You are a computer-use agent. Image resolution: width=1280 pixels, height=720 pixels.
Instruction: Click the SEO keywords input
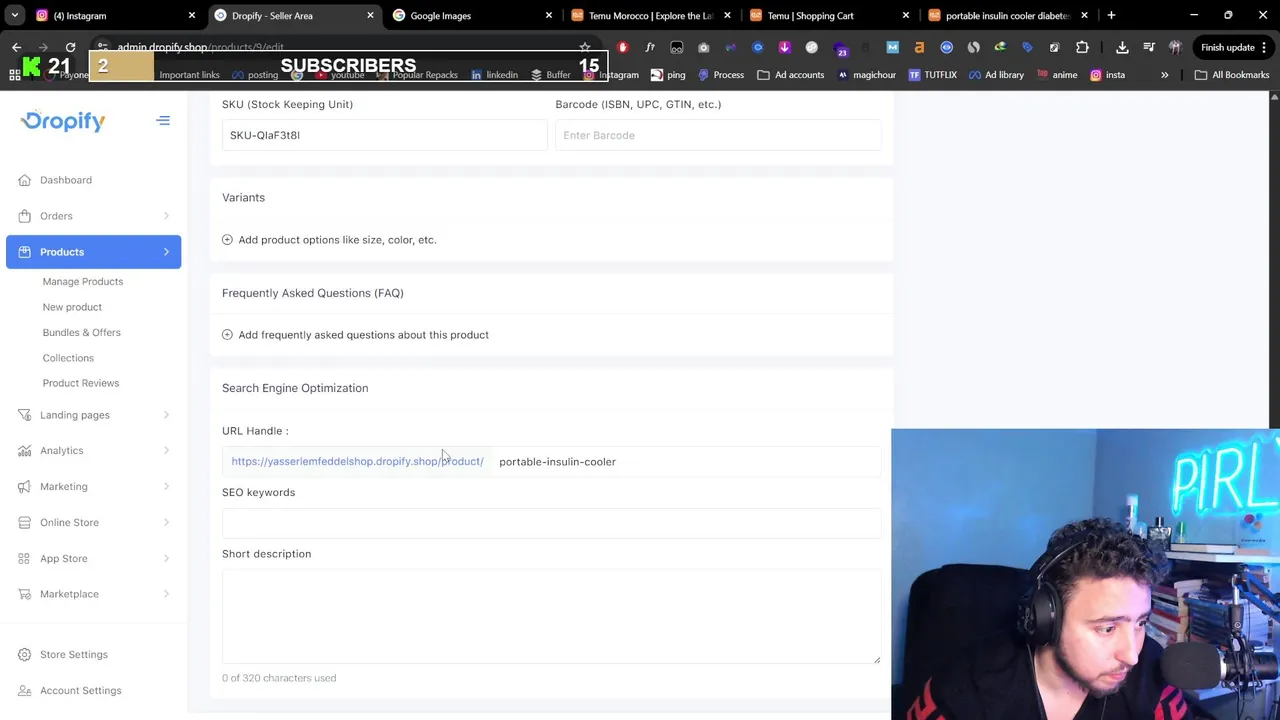[551, 523]
